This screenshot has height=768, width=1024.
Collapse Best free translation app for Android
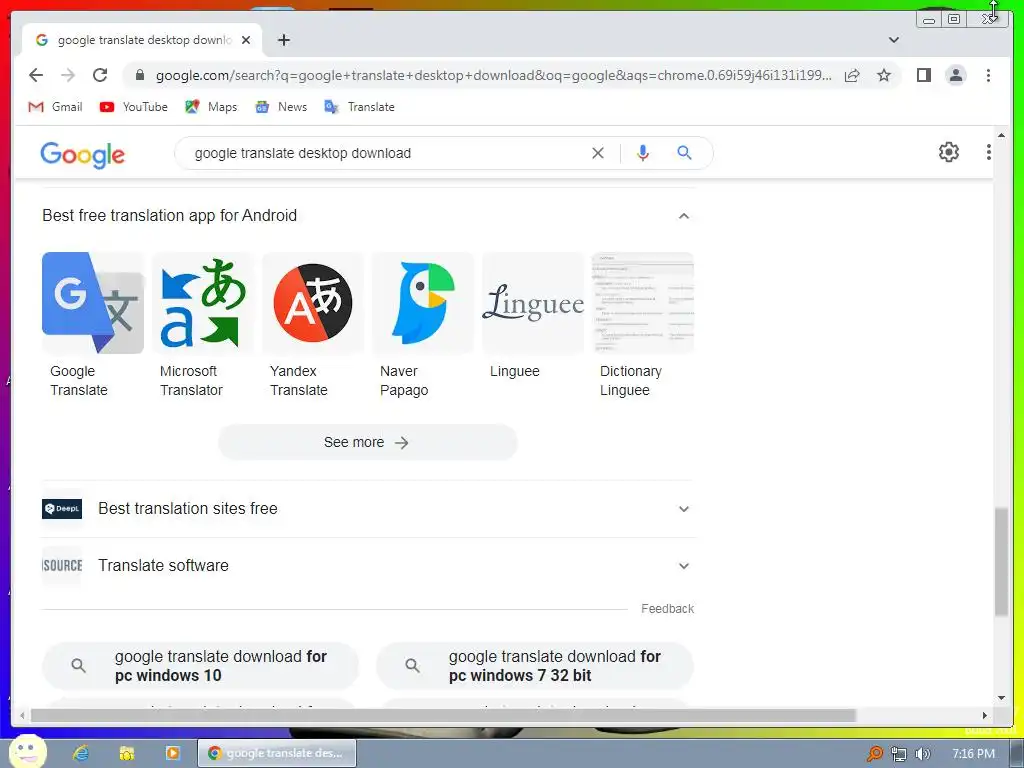[684, 216]
